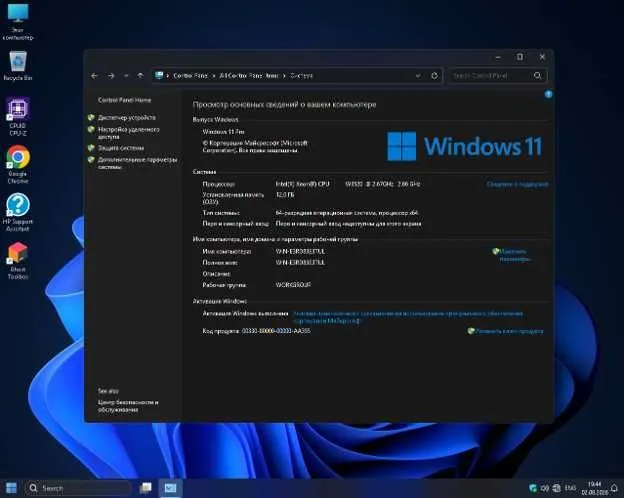
Task: Open the Windows Start menu
Action: pyautogui.click(x=11, y=488)
